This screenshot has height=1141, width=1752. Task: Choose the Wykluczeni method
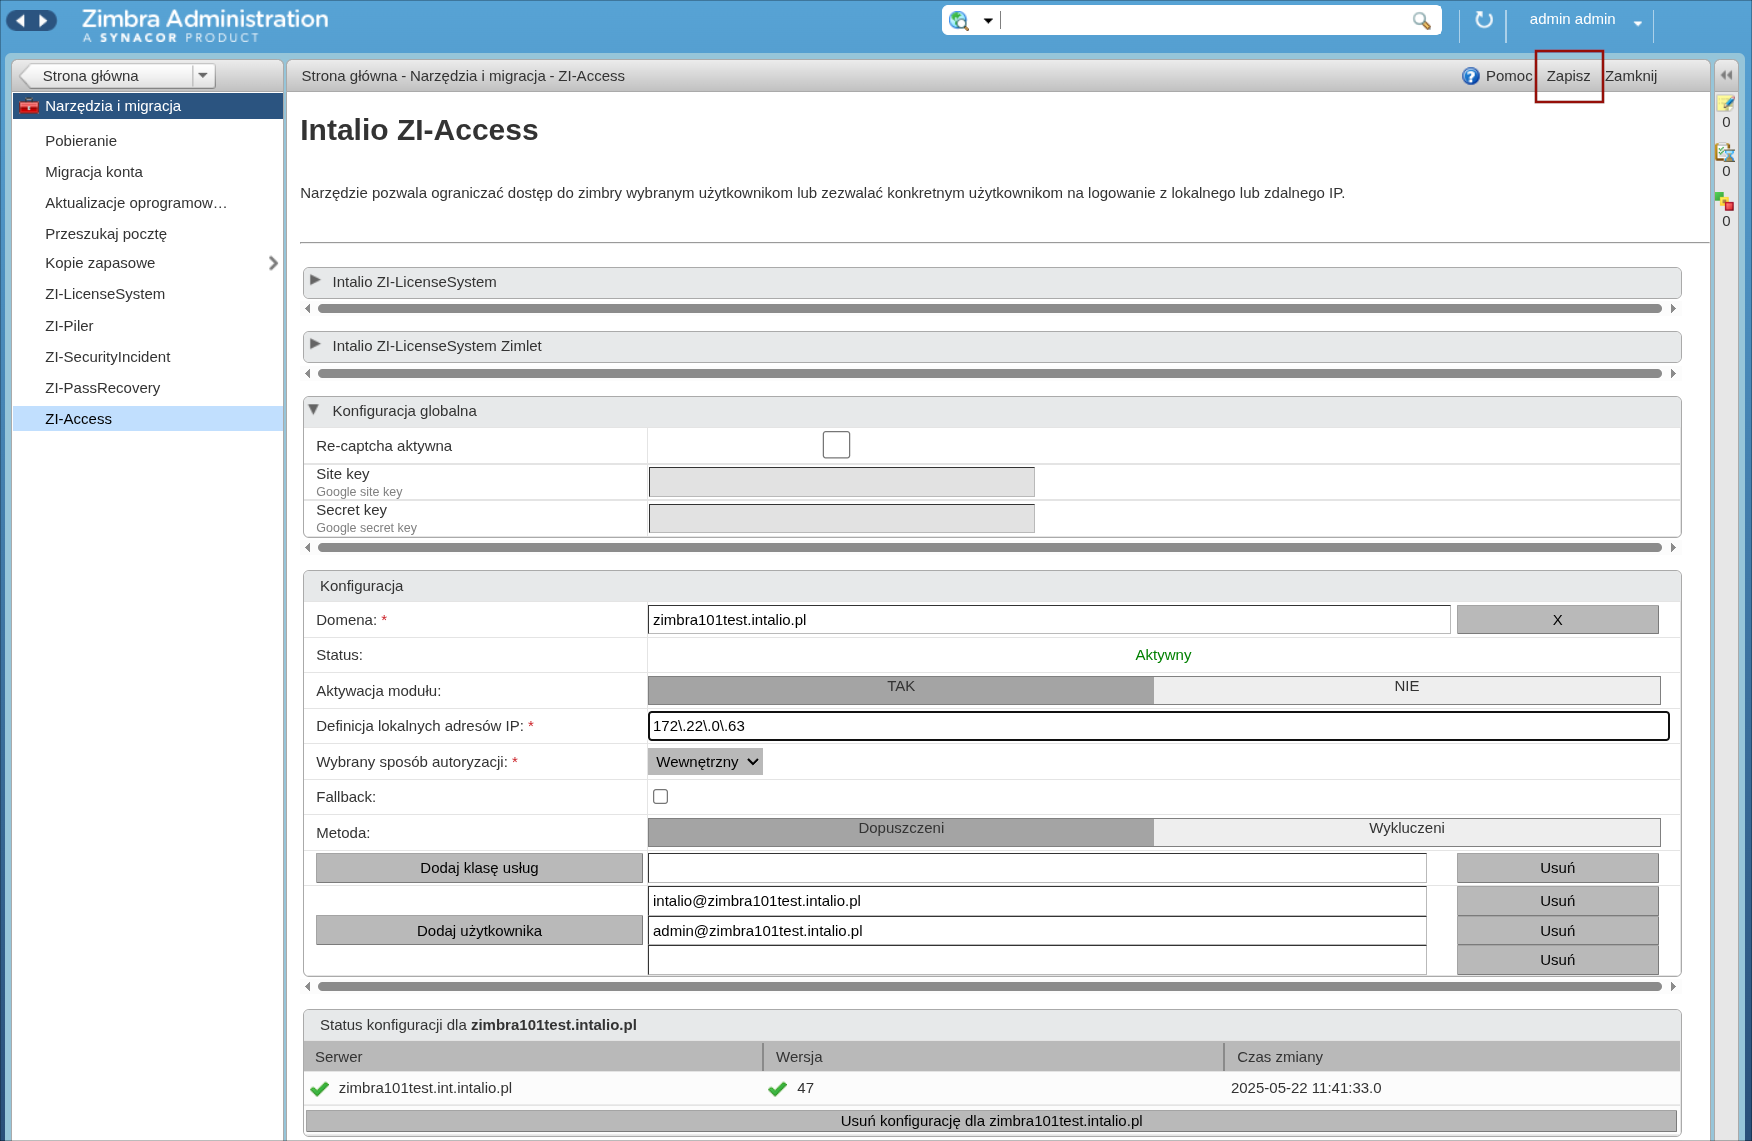[1407, 832]
